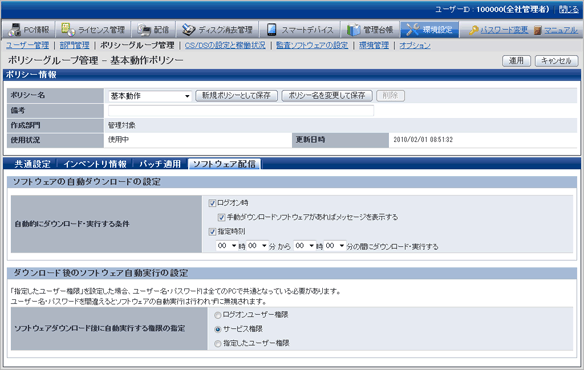584x370 pixels.
Task: Open the first start hour dropdown
Action: click(x=227, y=246)
